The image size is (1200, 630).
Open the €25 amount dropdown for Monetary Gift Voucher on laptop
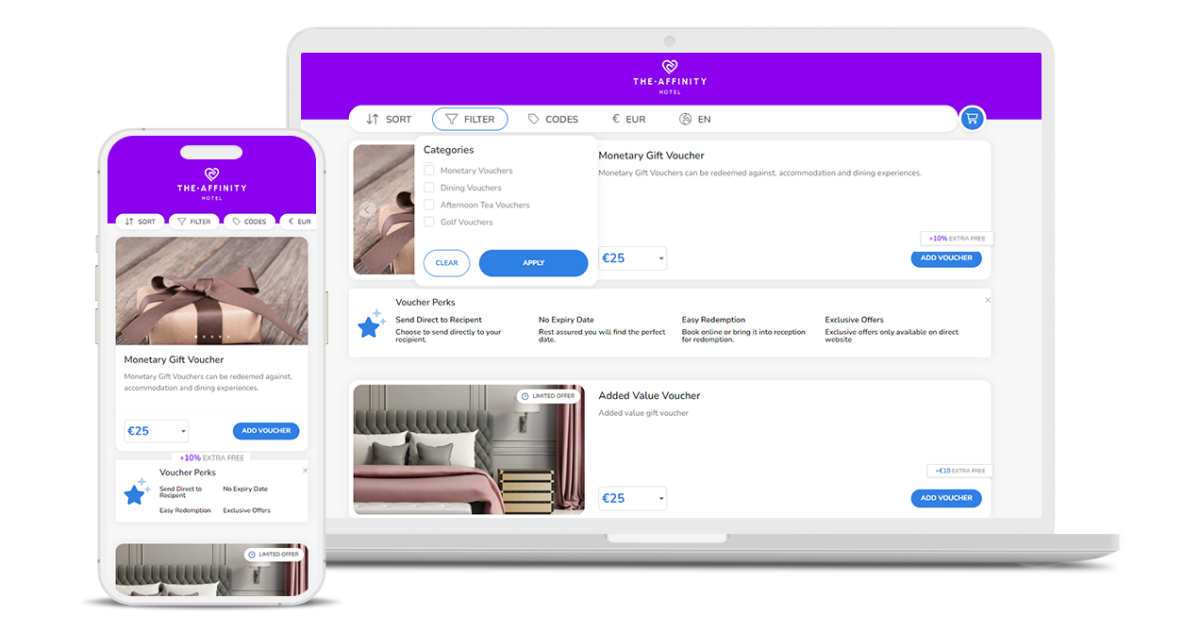633,258
